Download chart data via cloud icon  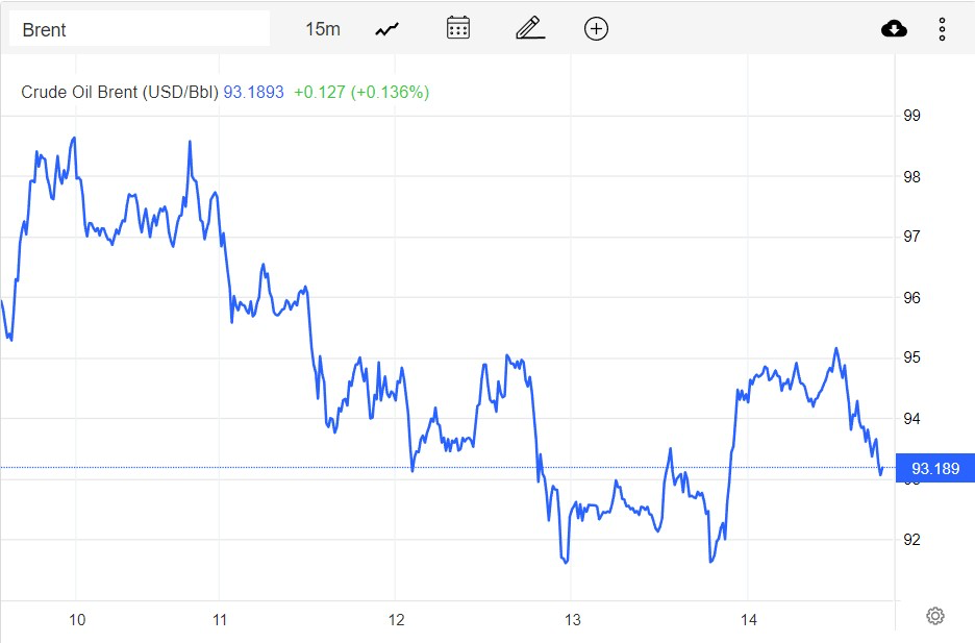coord(894,29)
